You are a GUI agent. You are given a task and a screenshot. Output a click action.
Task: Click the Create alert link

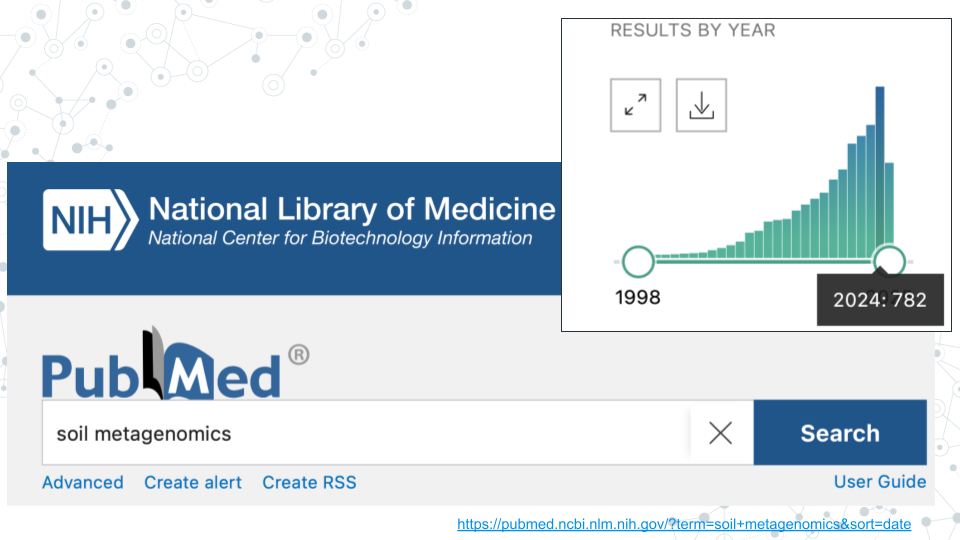[193, 483]
